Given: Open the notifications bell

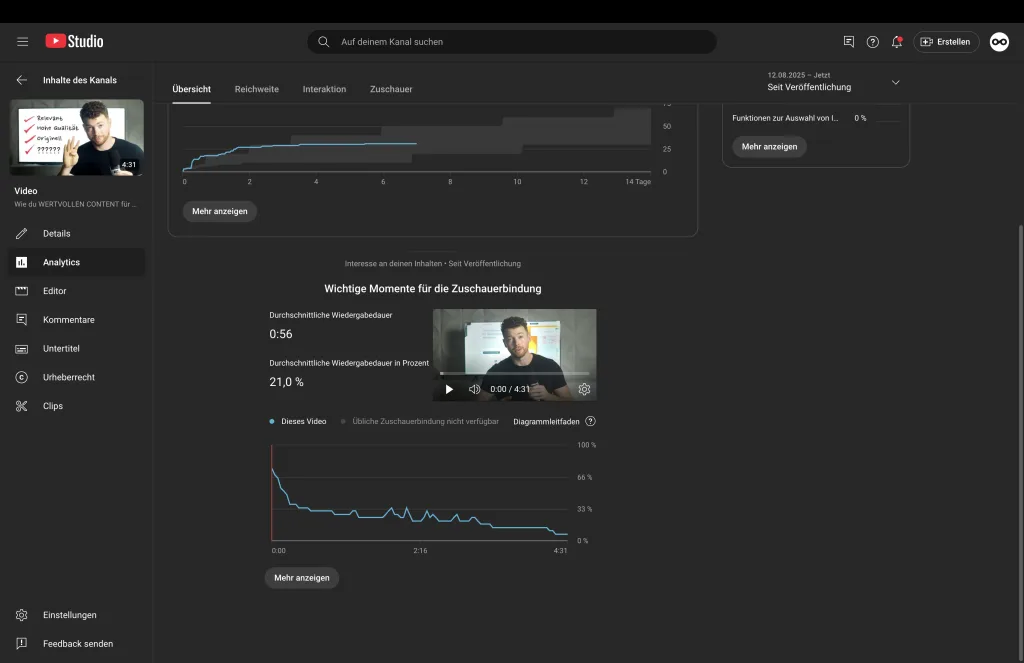Looking at the screenshot, I should click(x=897, y=42).
